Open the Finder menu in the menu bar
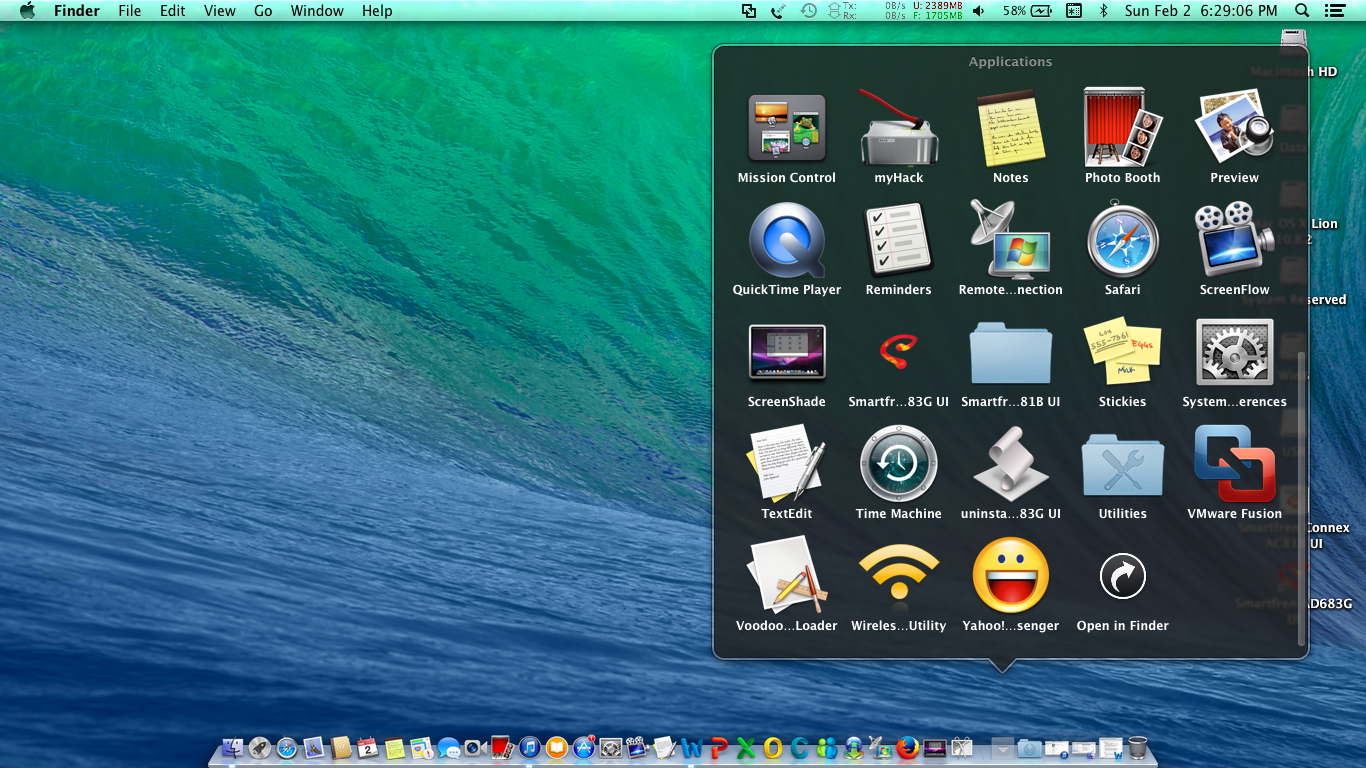The height and width of the screenshot is (768, 1366). tap(76, 11)
